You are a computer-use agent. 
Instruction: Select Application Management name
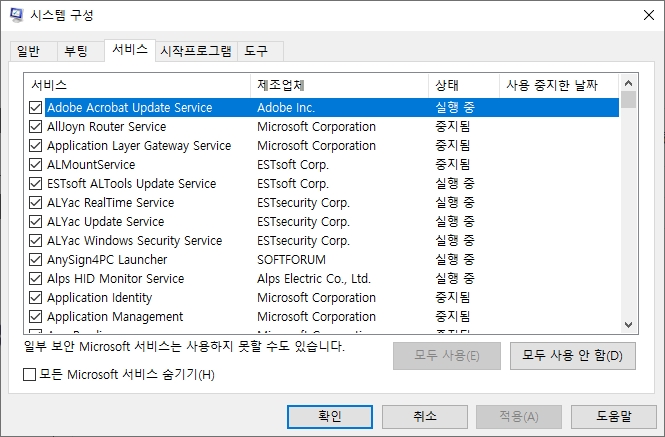[x=115, y=317]
